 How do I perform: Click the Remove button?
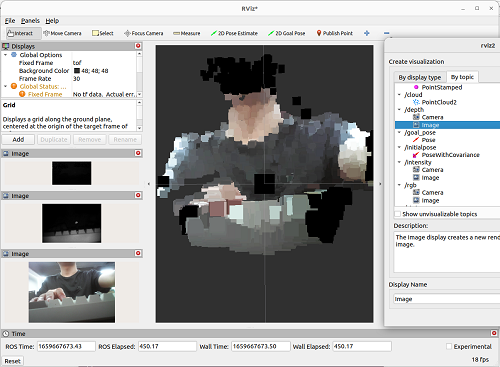pyautogui.click(x=90, y=140)
